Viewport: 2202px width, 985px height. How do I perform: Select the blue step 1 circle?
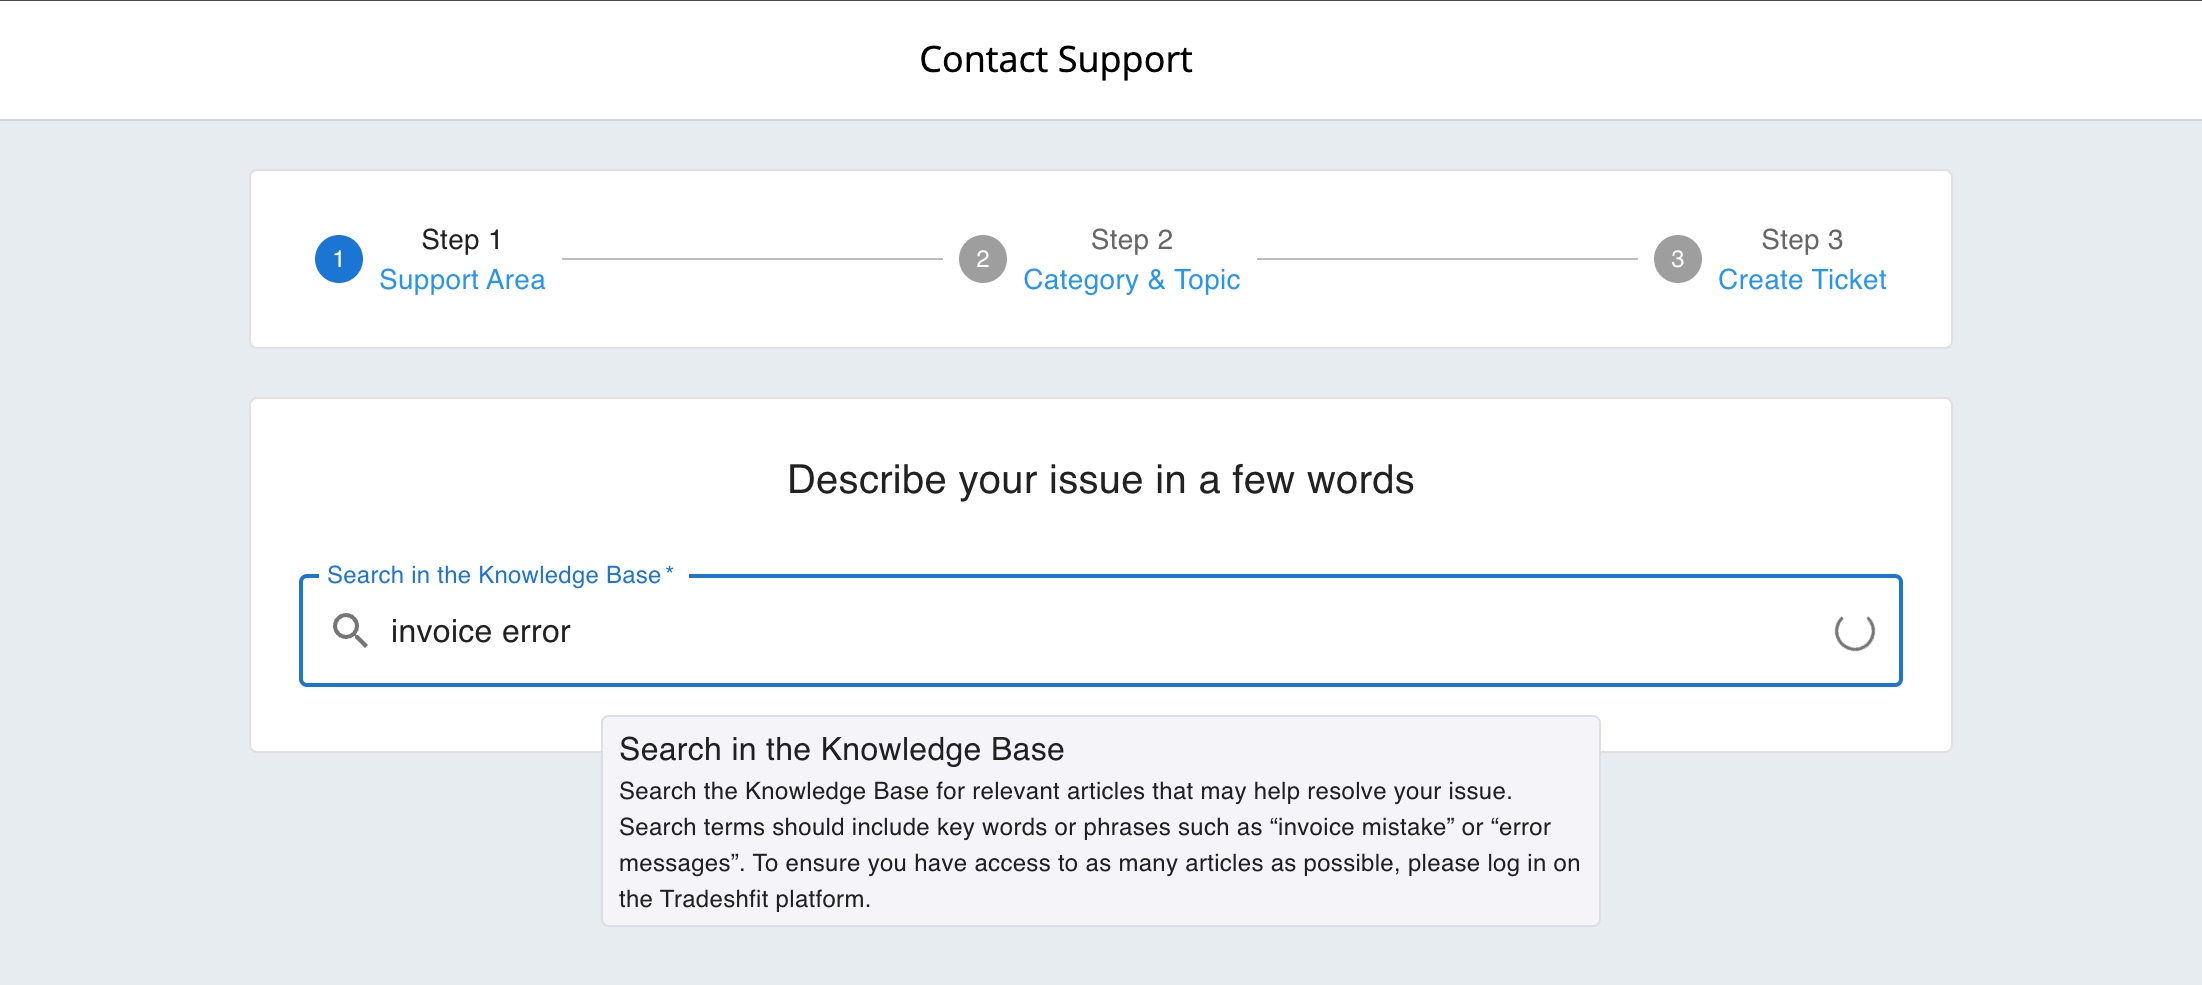pos(339,259)
